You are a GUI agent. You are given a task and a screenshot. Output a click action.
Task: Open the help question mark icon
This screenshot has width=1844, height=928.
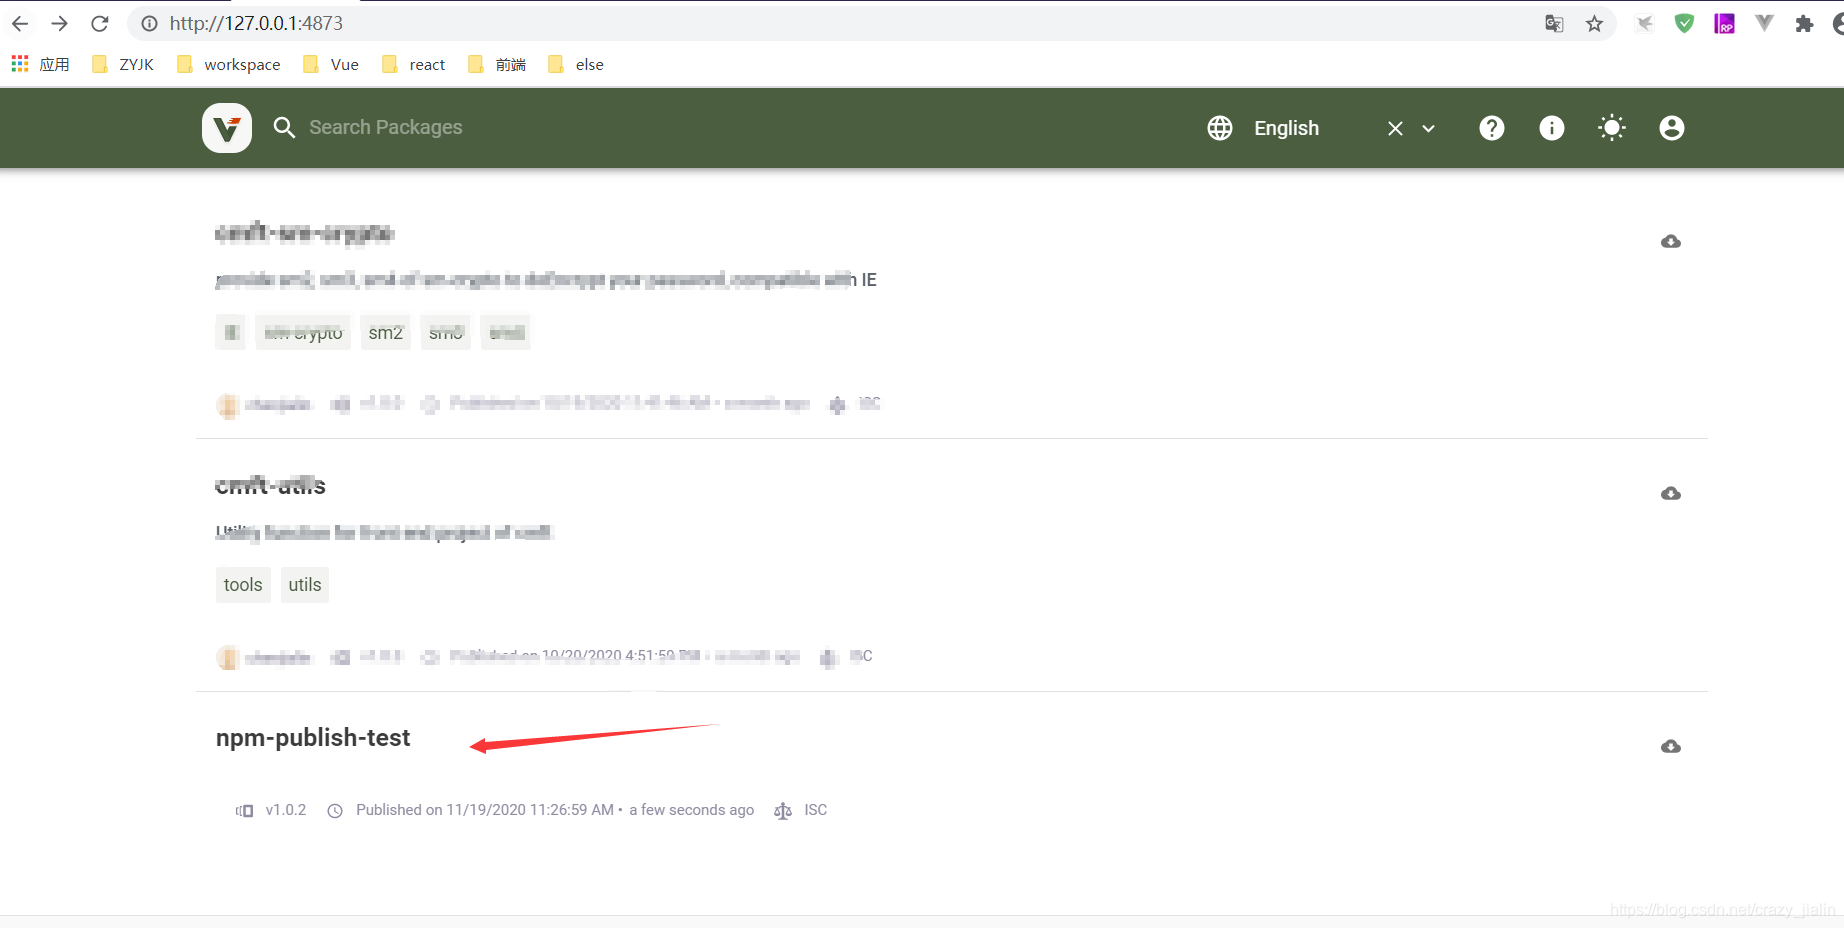pos(1492,128)
